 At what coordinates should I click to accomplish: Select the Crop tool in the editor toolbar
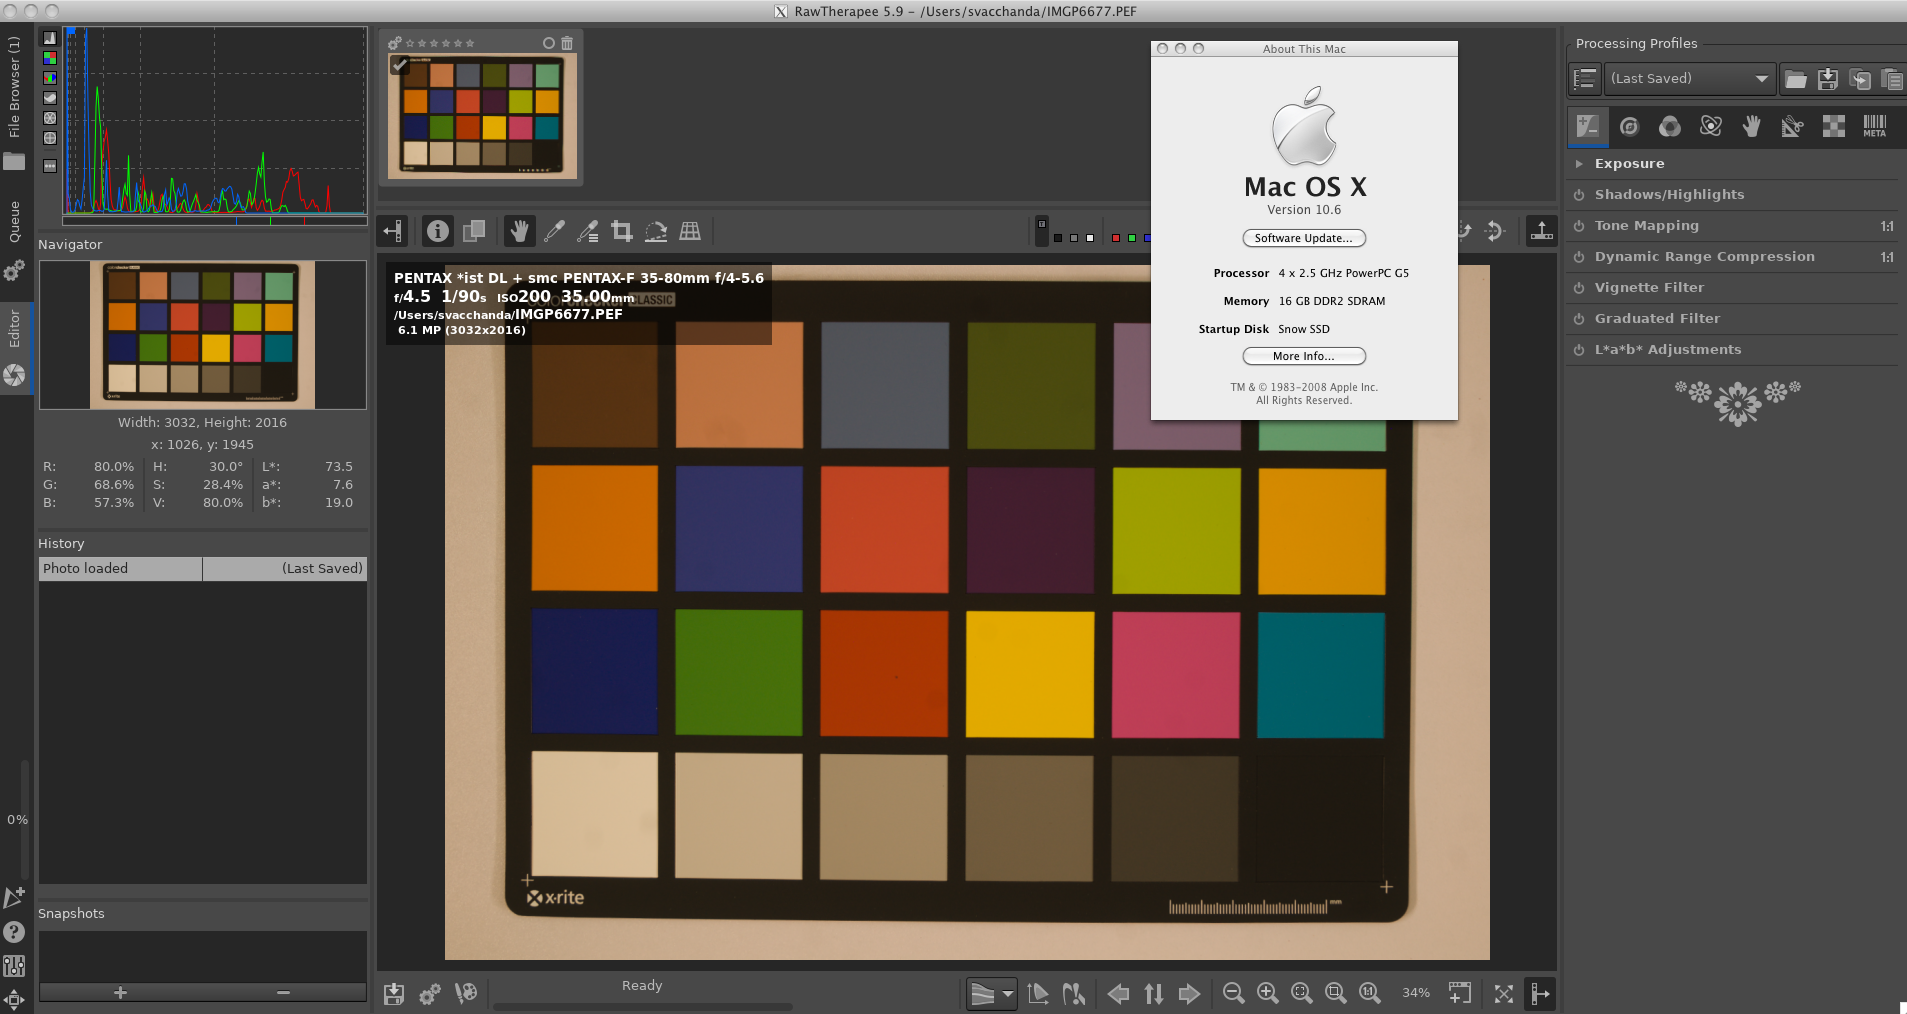click(x=622, y=232)
